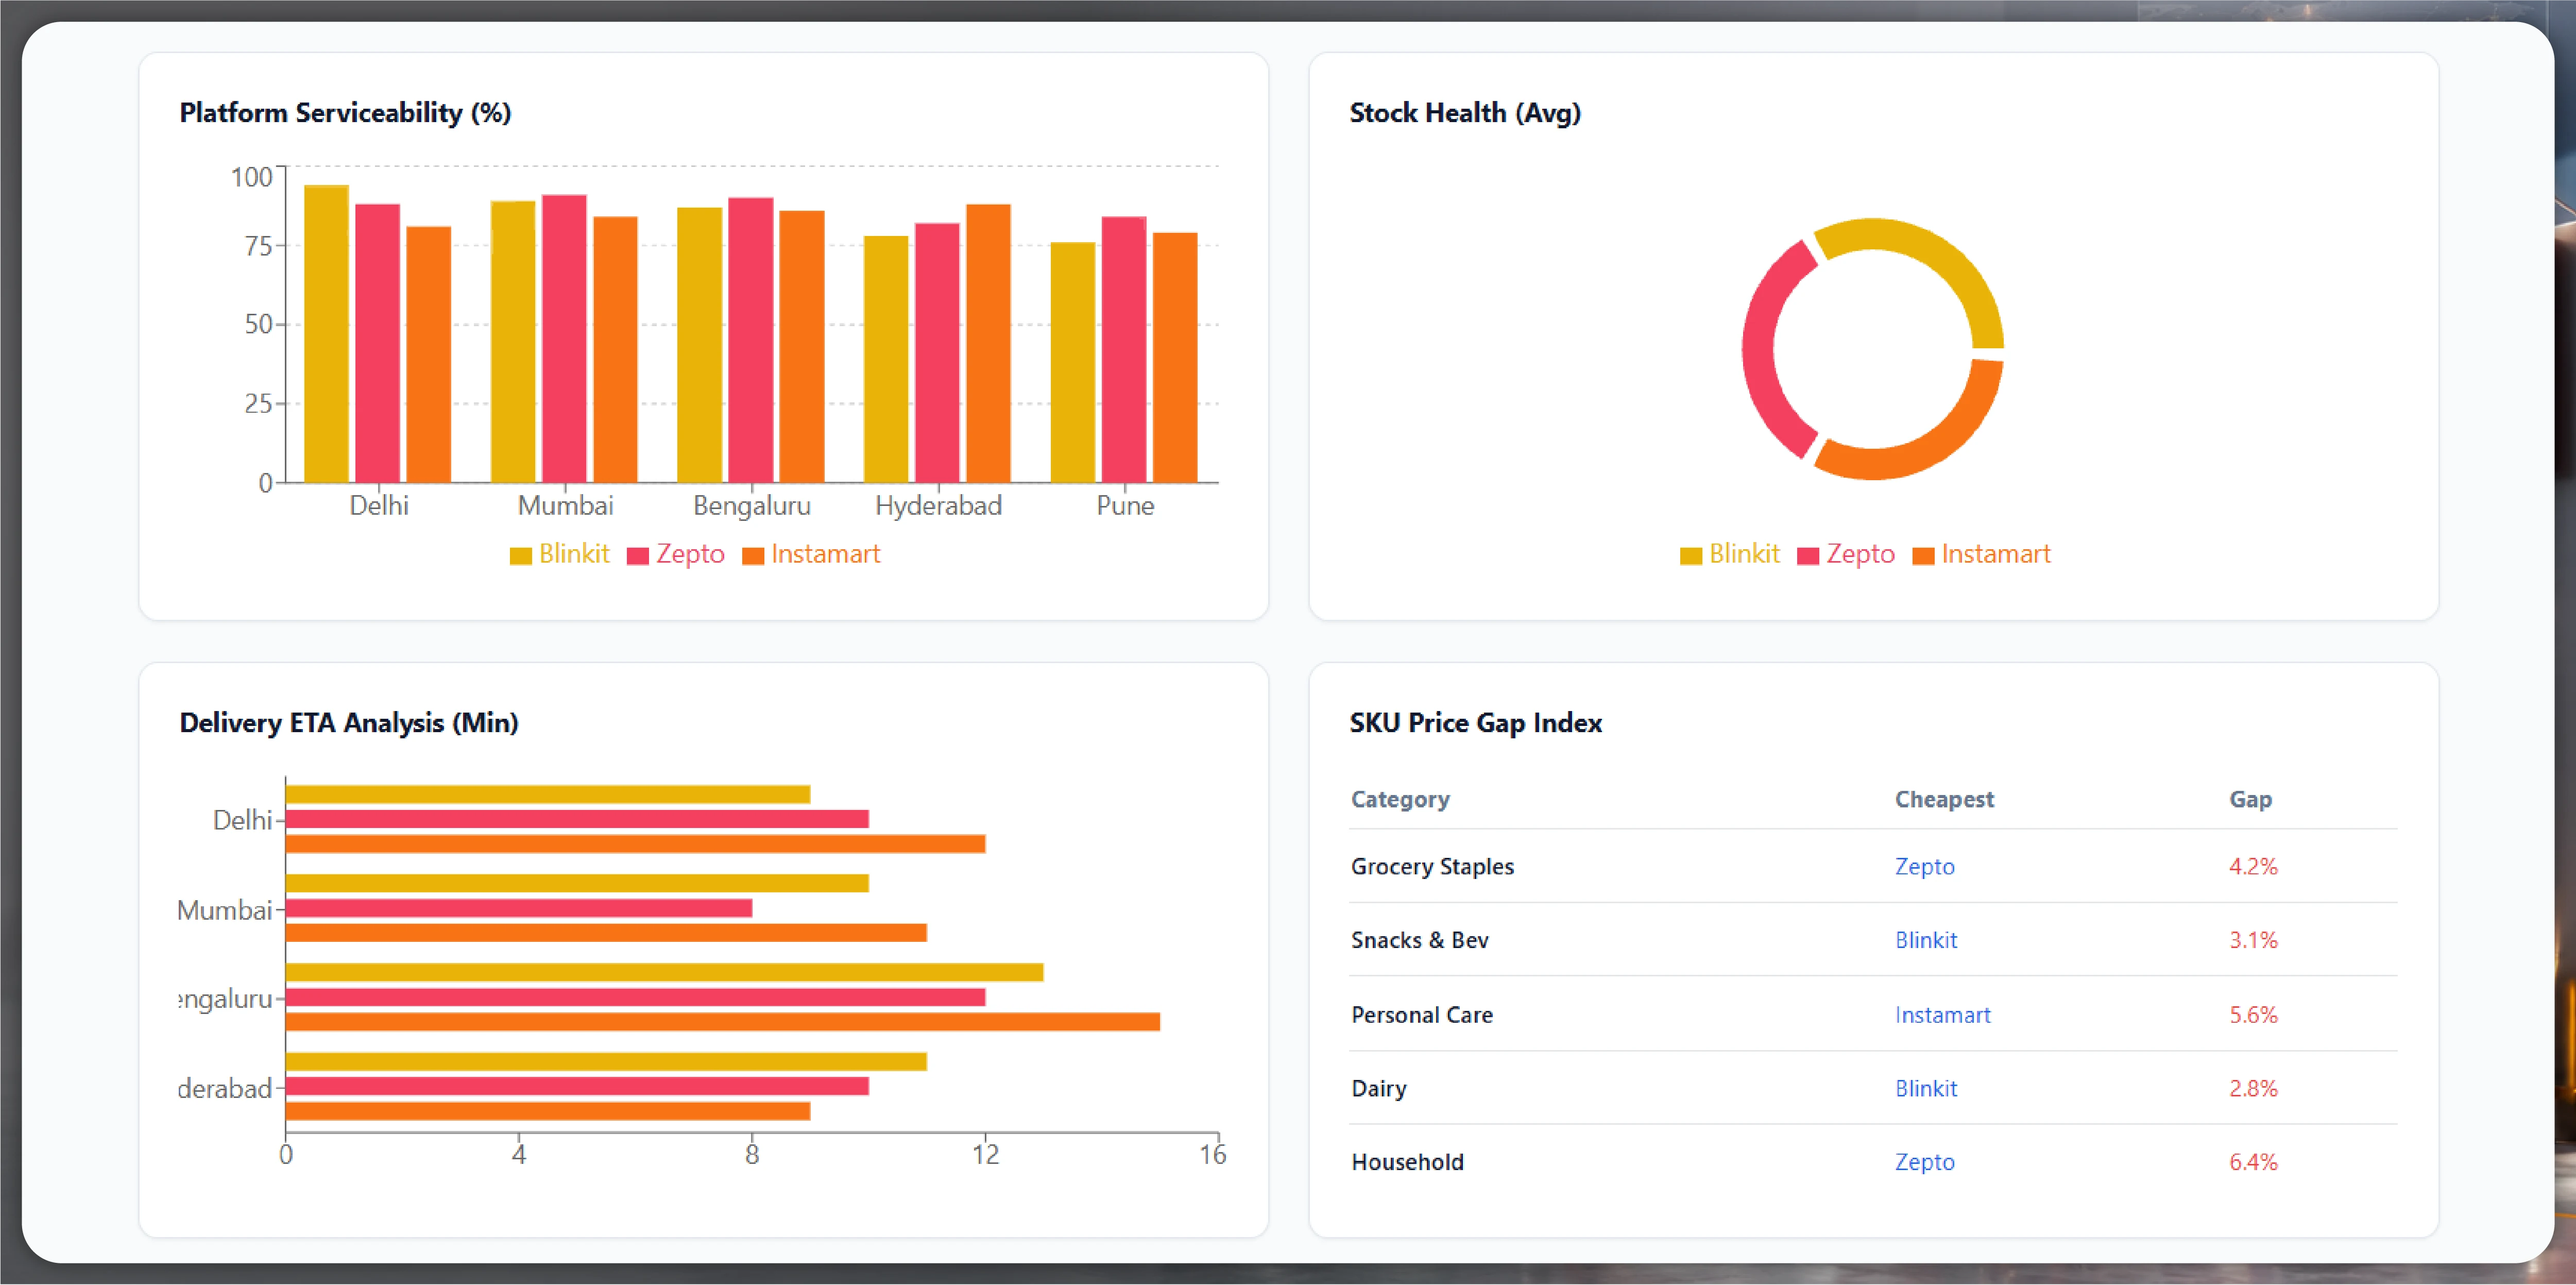Toggle Blinkit legend under Stock Health donut
The width and height of the screenshot is (2576, 1285).
1729,554
